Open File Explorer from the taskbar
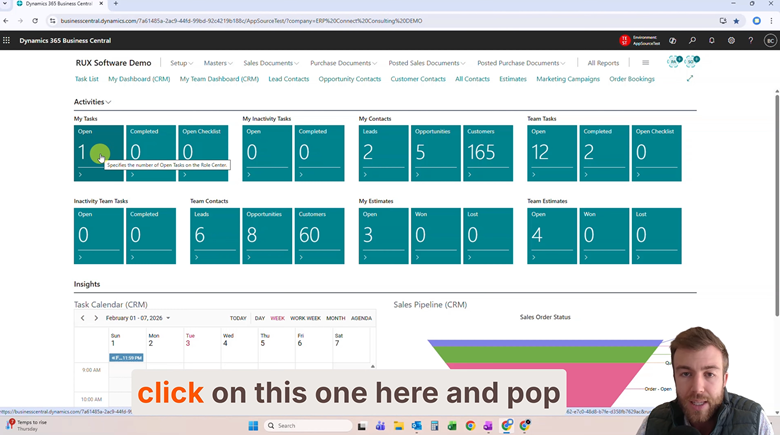This screenshot has height=435, width=780. [x=398, y=426]
